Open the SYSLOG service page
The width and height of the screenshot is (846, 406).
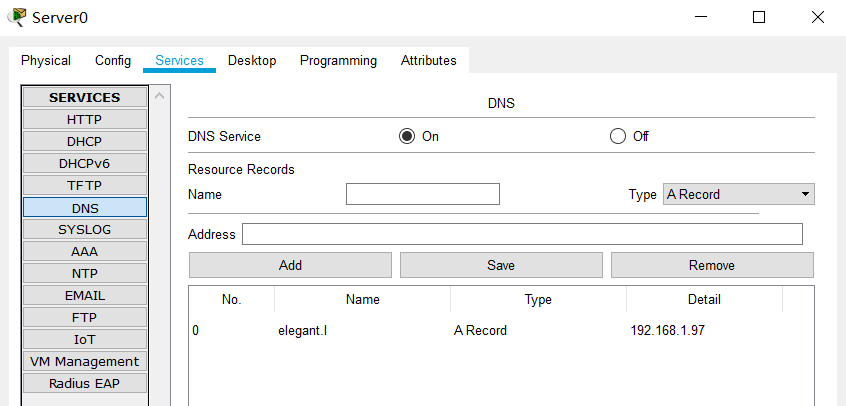point(84,229)
